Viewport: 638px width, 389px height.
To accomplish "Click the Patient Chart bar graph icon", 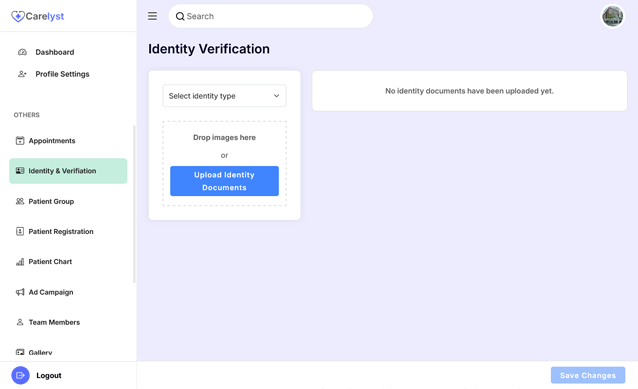I will (x=20, y=262).
